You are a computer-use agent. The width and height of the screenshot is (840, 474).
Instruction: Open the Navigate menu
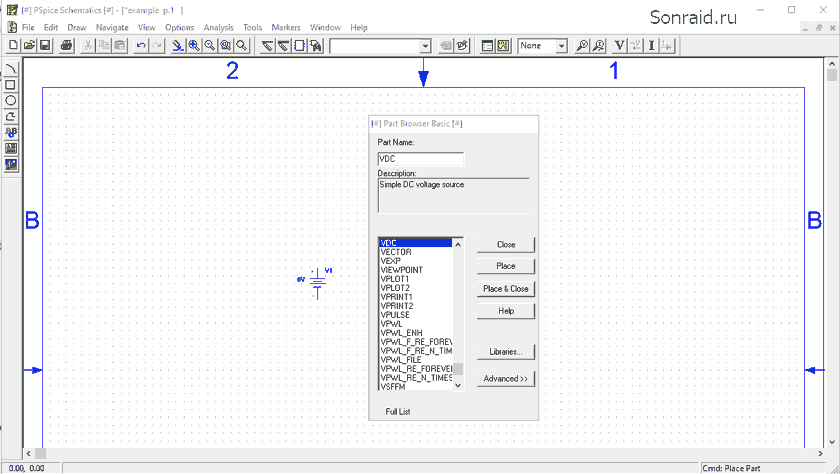coord(112,27)
